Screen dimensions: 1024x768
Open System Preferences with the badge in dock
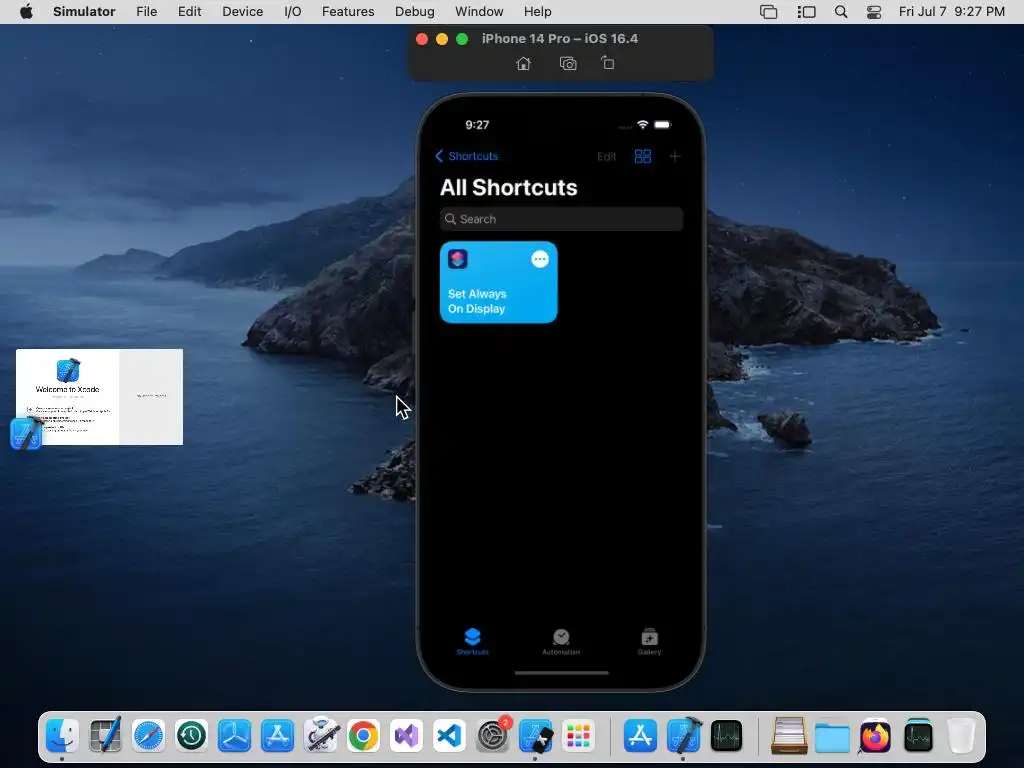493,736
